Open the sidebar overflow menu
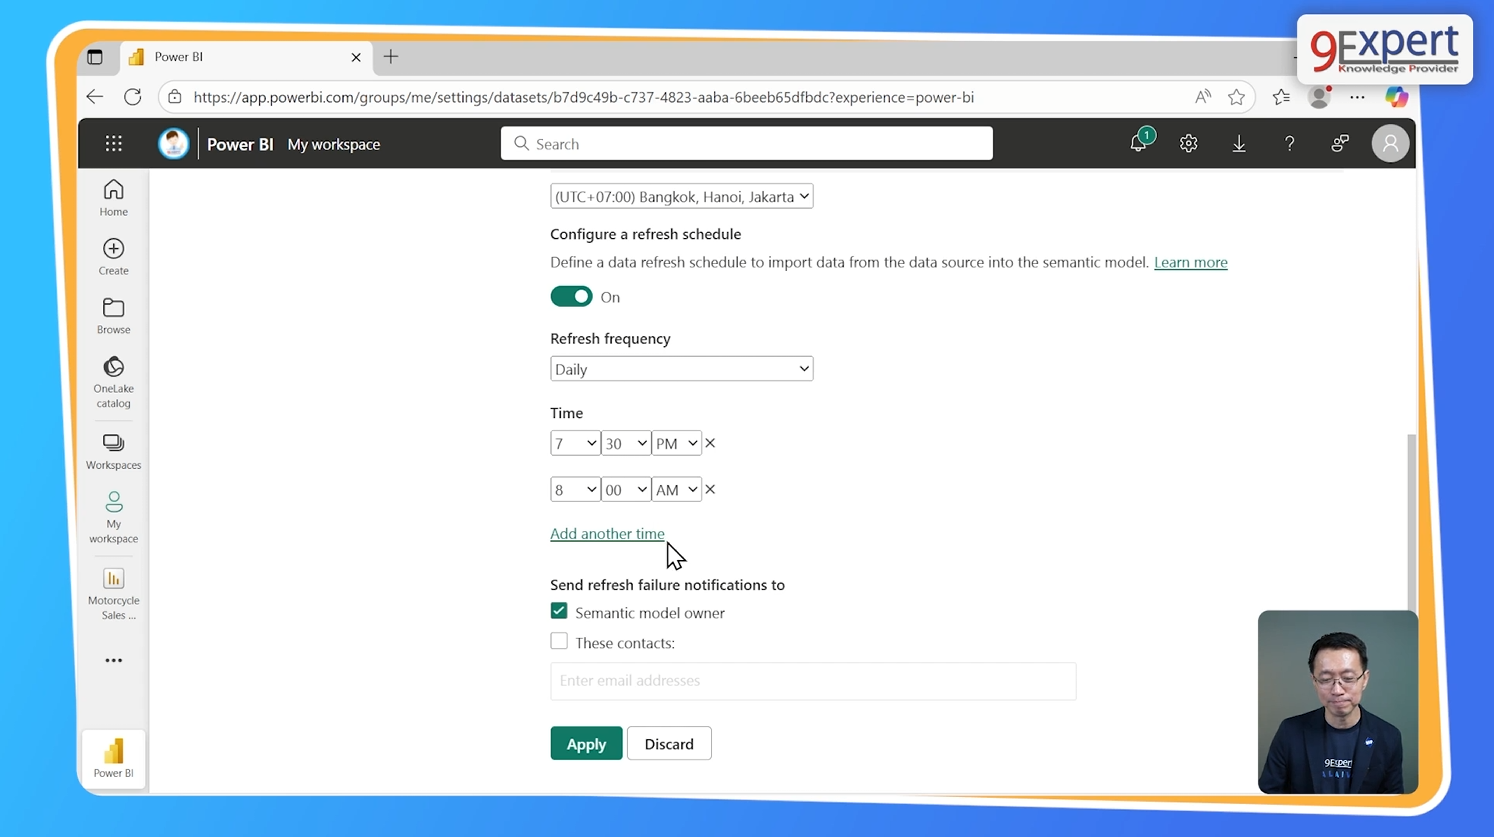The image size is (1494, 837). [x=113, y=660]
